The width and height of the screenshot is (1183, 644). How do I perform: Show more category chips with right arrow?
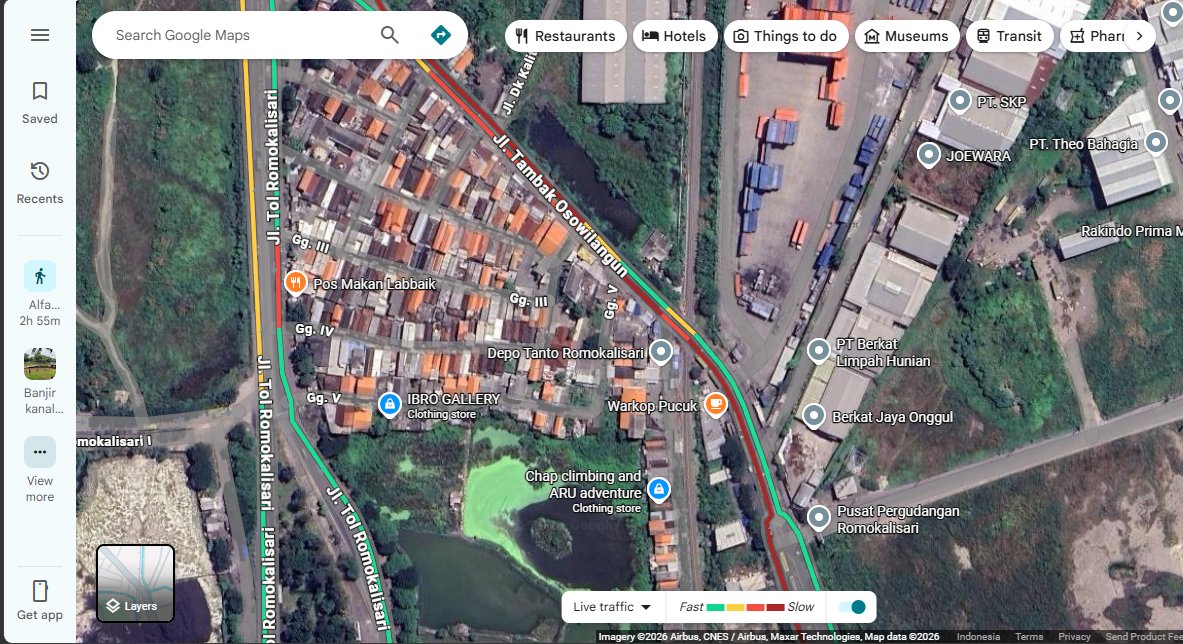tap(1139, 36)
